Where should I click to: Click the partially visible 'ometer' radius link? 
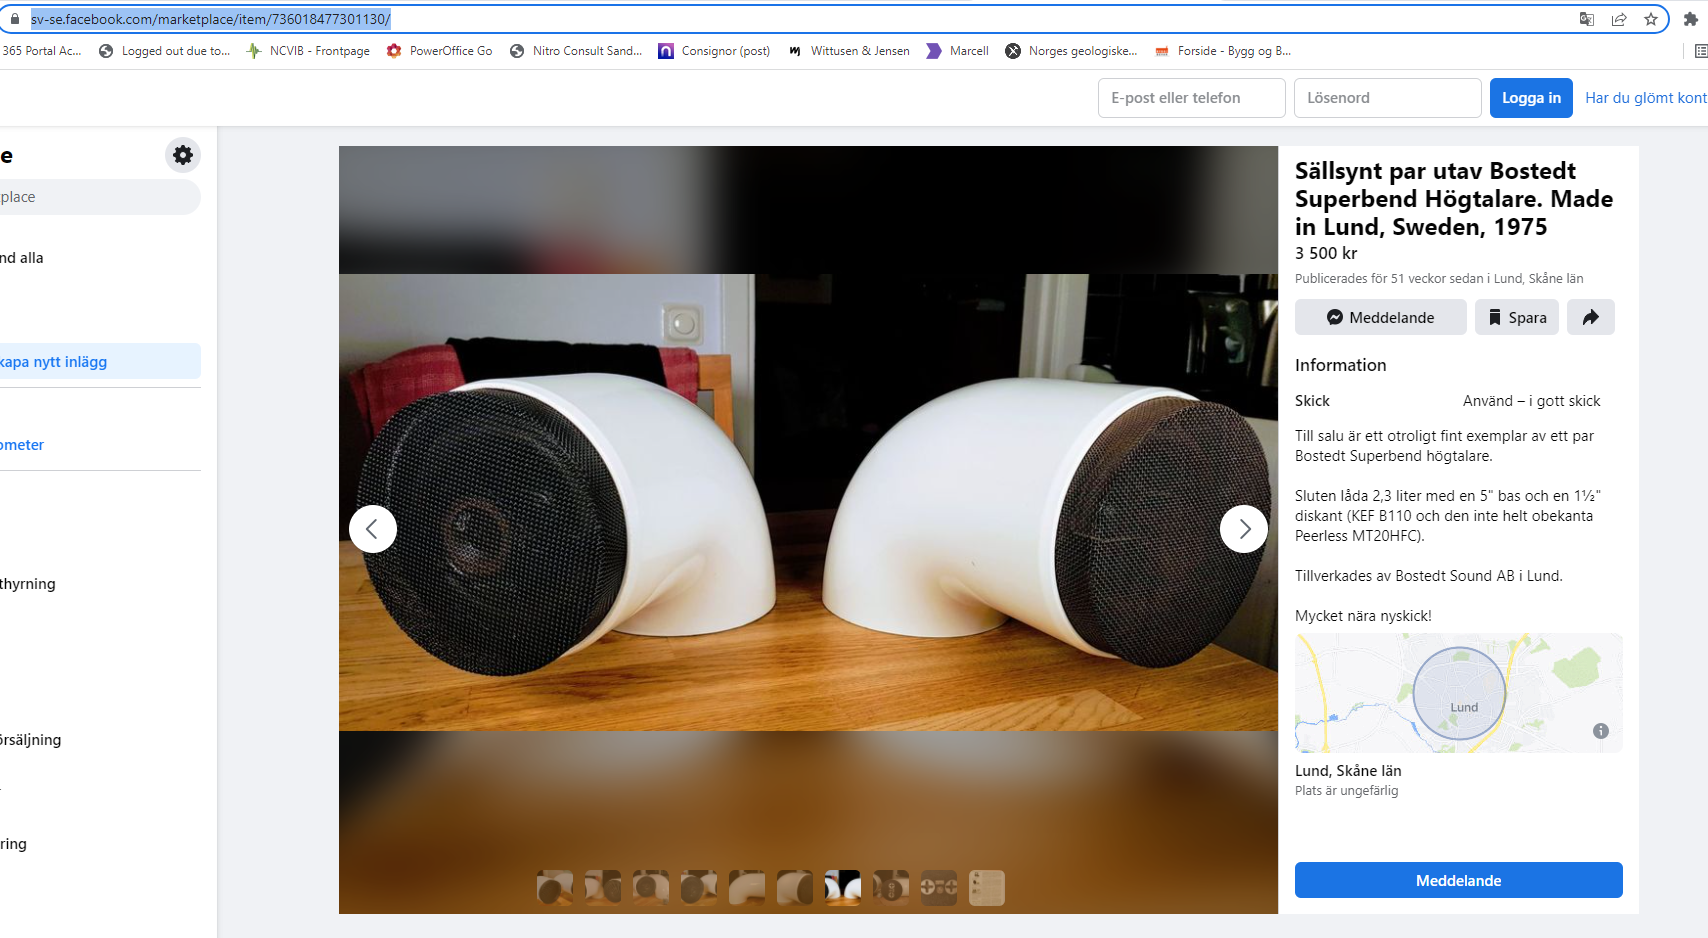click(x=22, y=445)
